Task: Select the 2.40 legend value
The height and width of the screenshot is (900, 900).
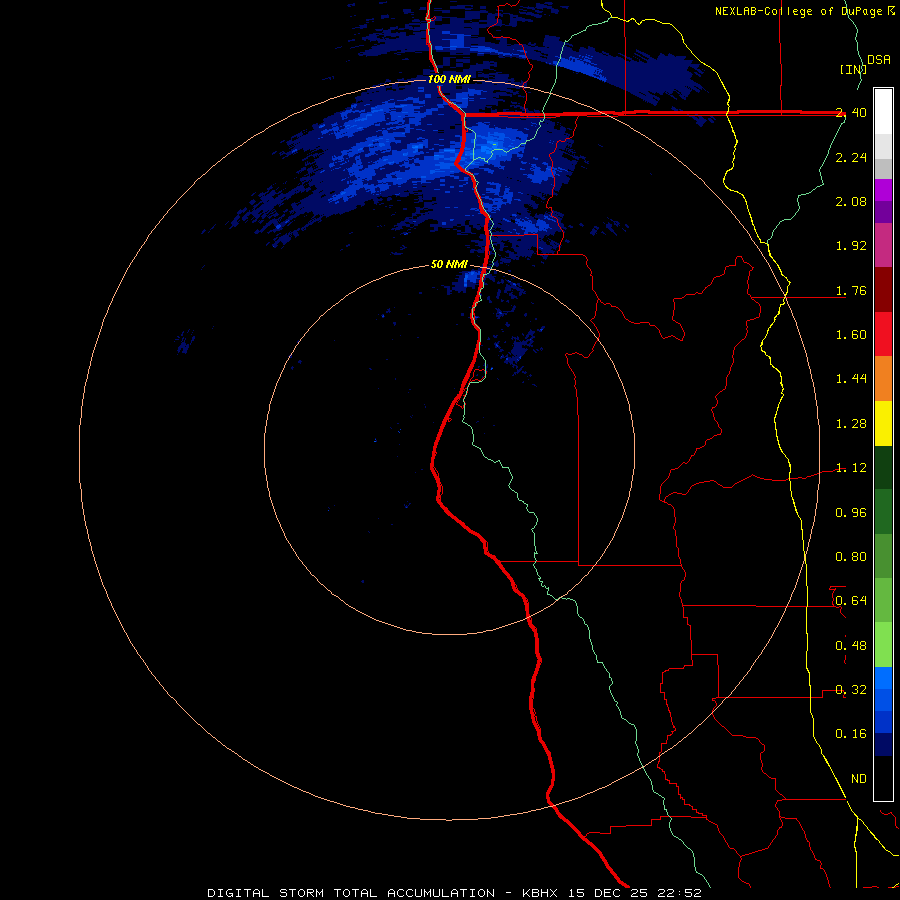Action: [x=851, y=112]
